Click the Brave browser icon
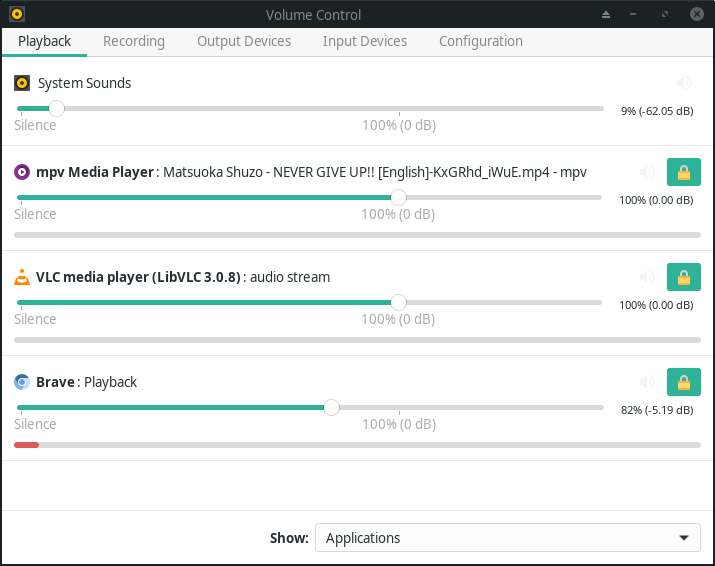 pyautogui.click(x=22, y=382)
